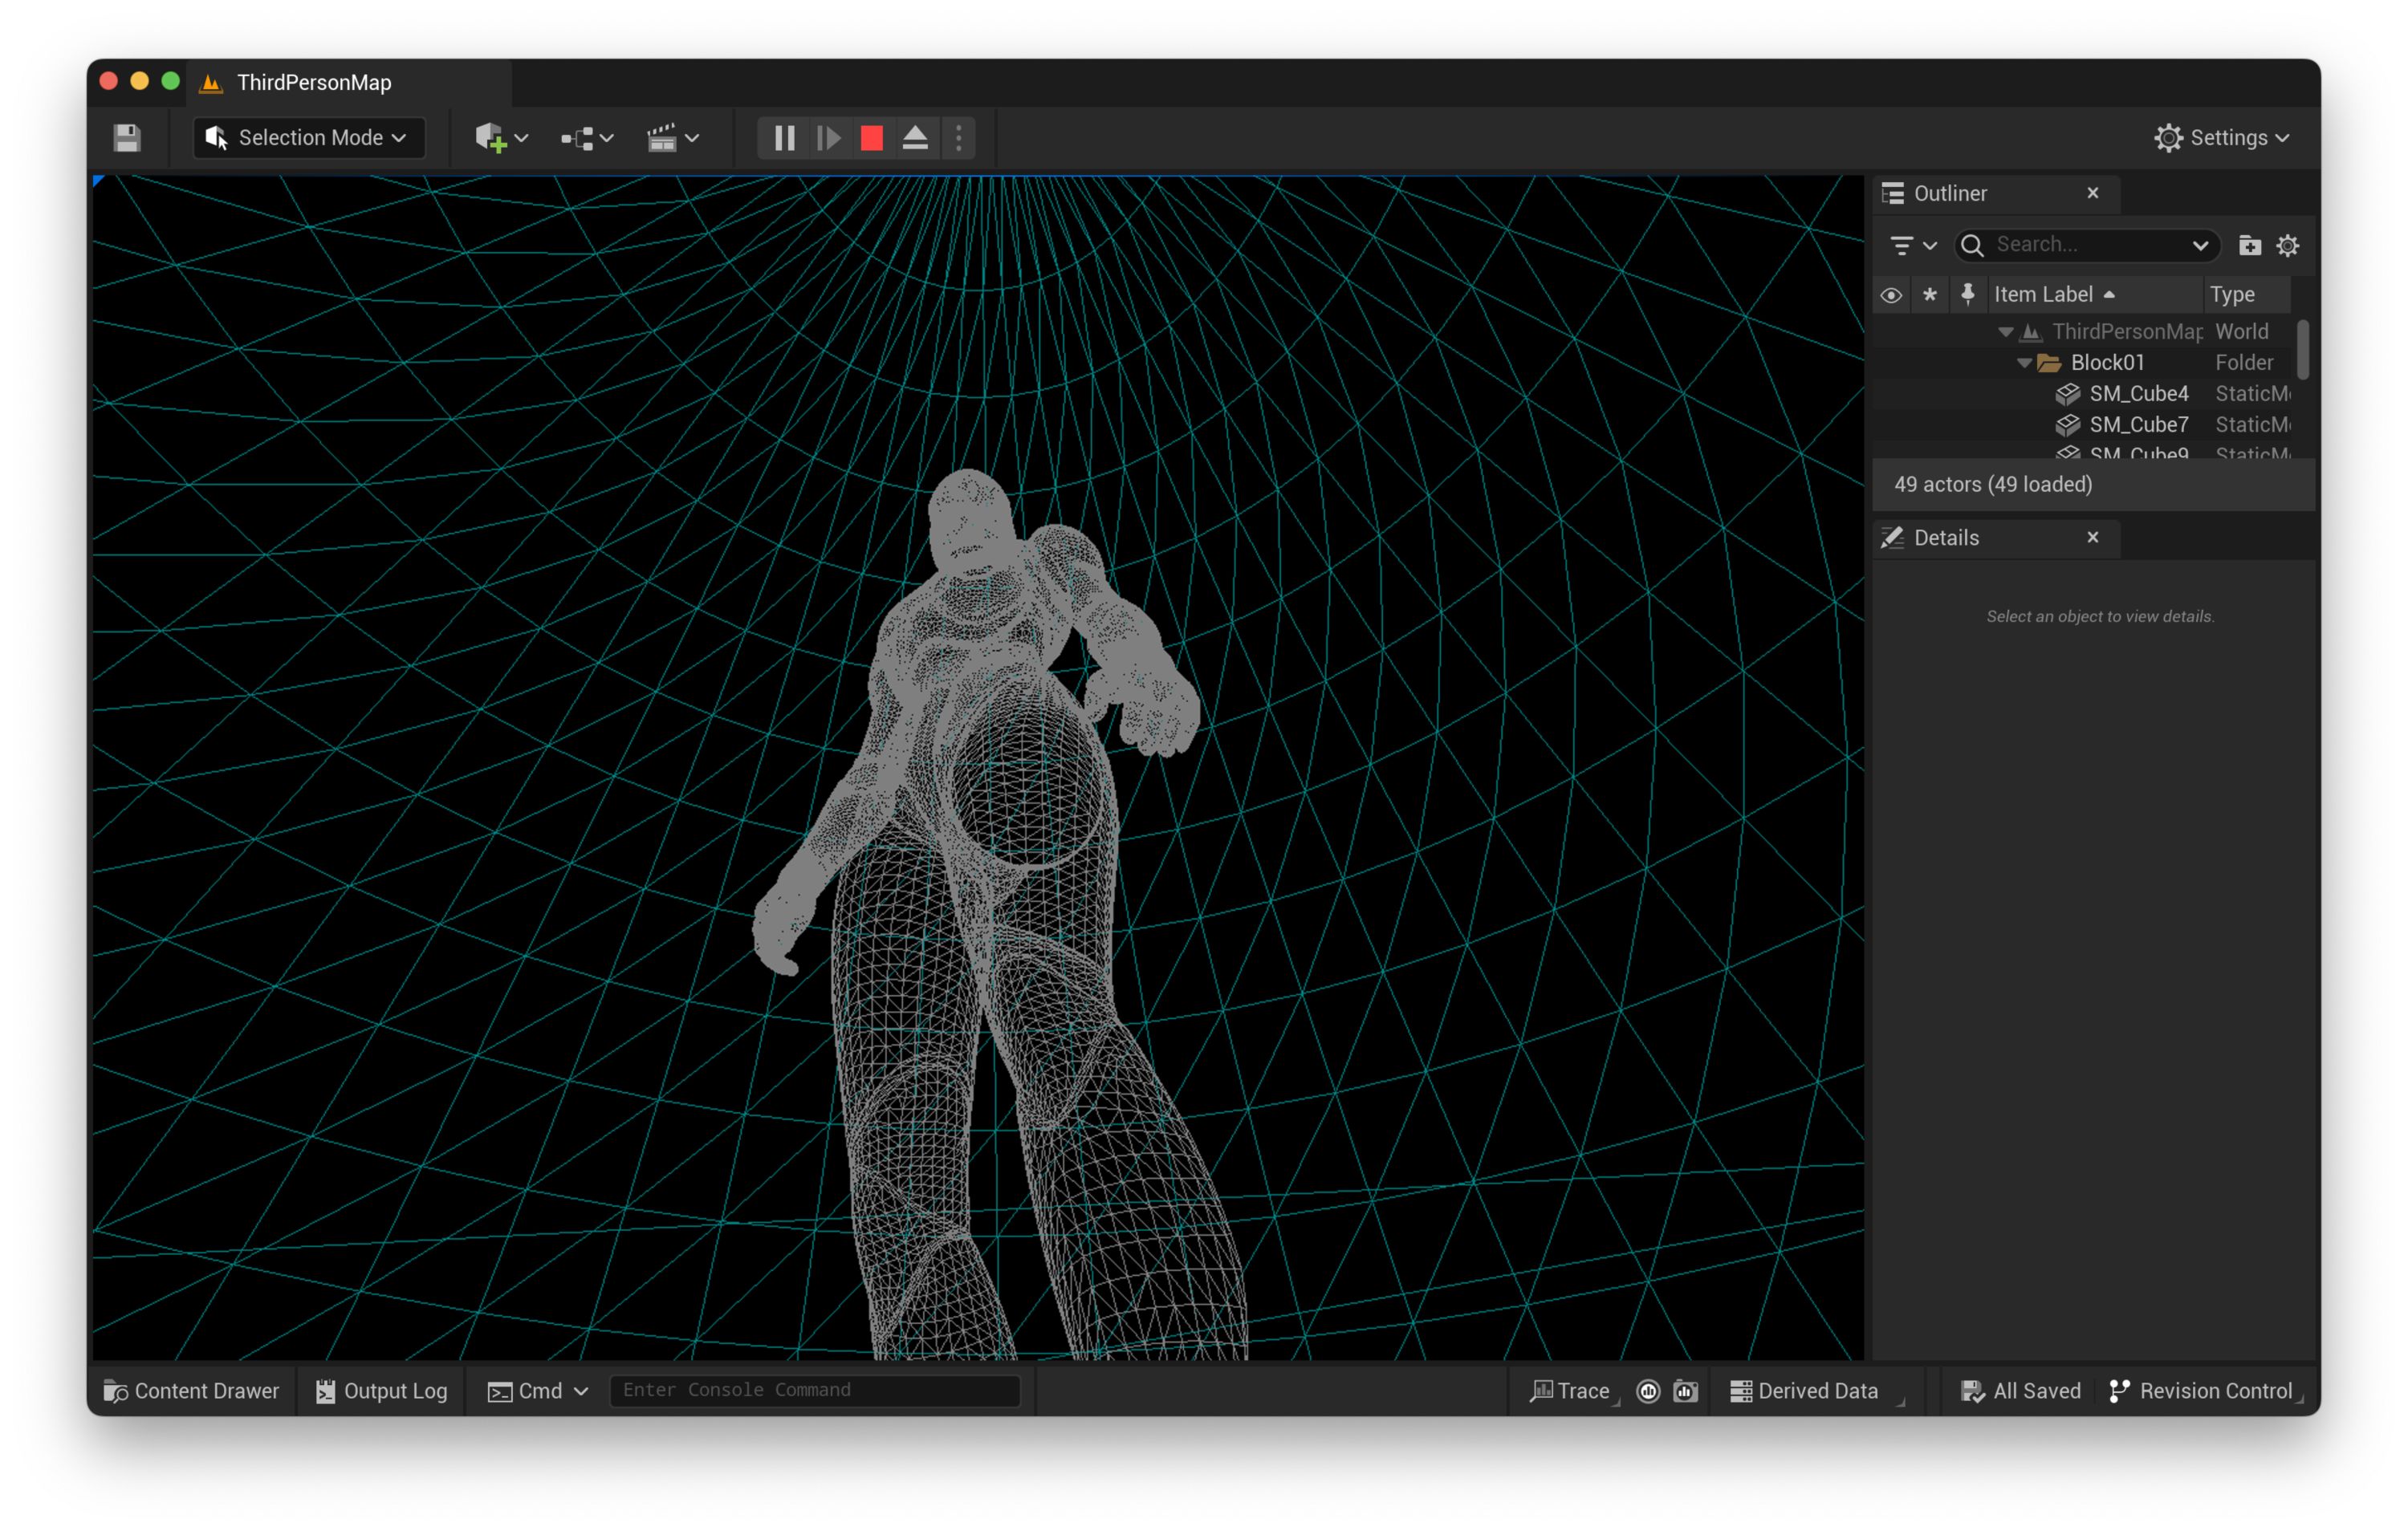Click the '49 actors (49 loaded)' status text
The image size is (2408, 1531).
[1993, 484]
